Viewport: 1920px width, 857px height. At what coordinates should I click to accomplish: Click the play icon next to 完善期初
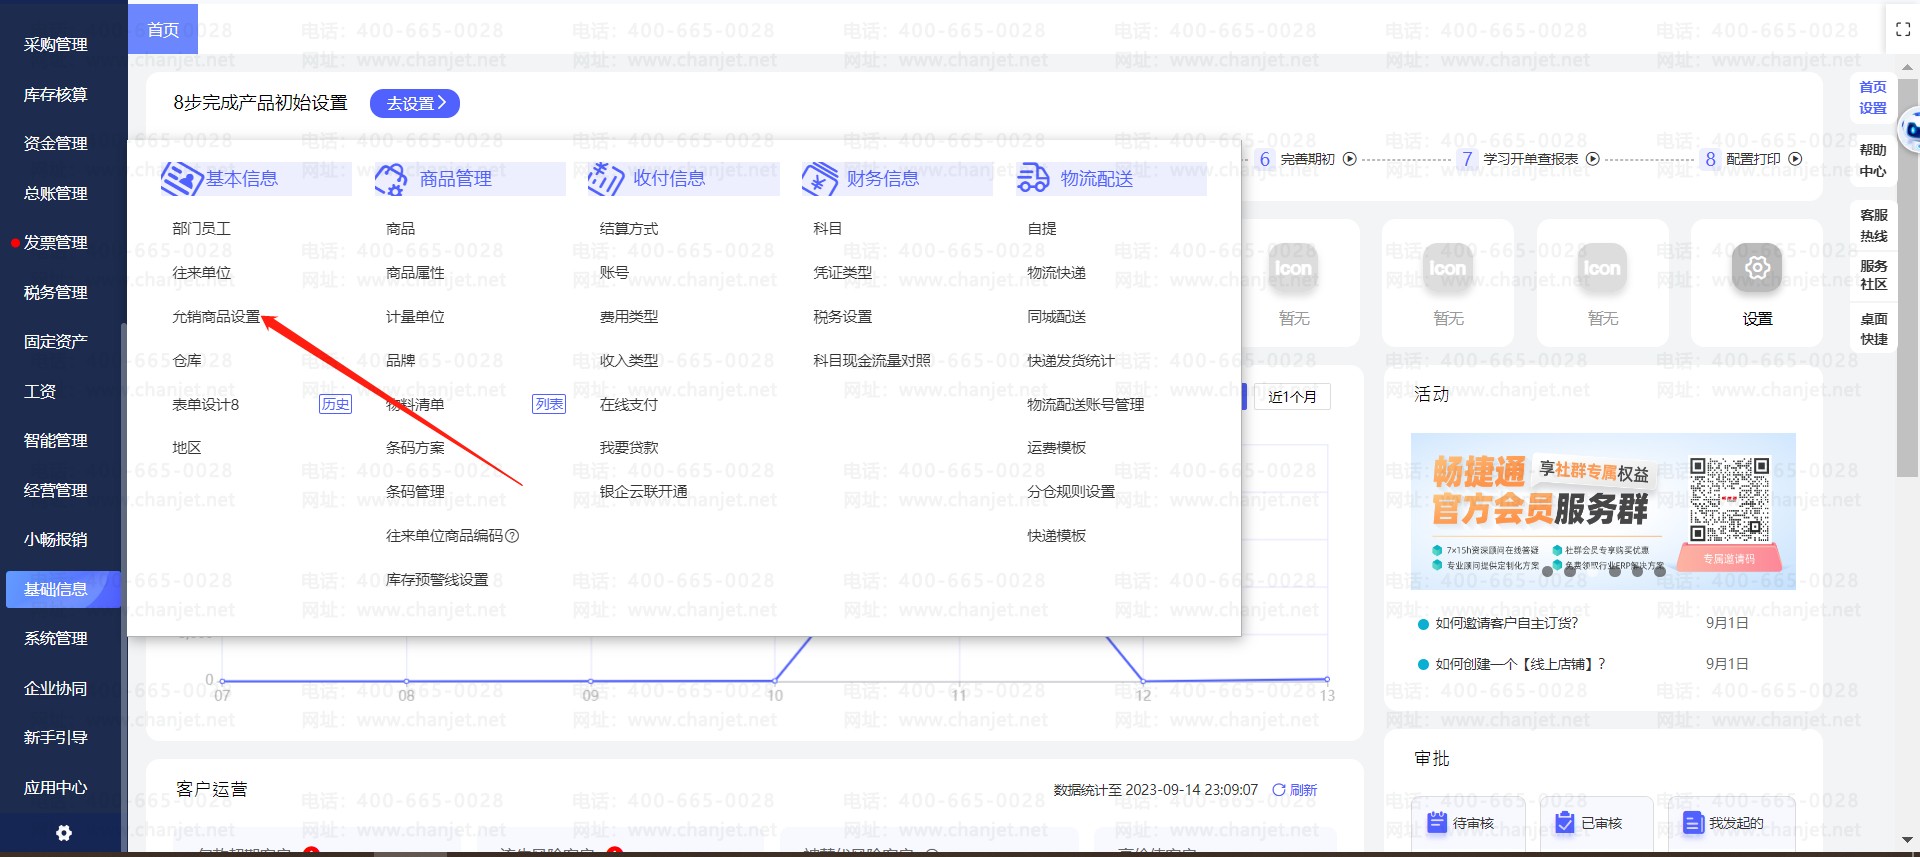point(1349,159)
